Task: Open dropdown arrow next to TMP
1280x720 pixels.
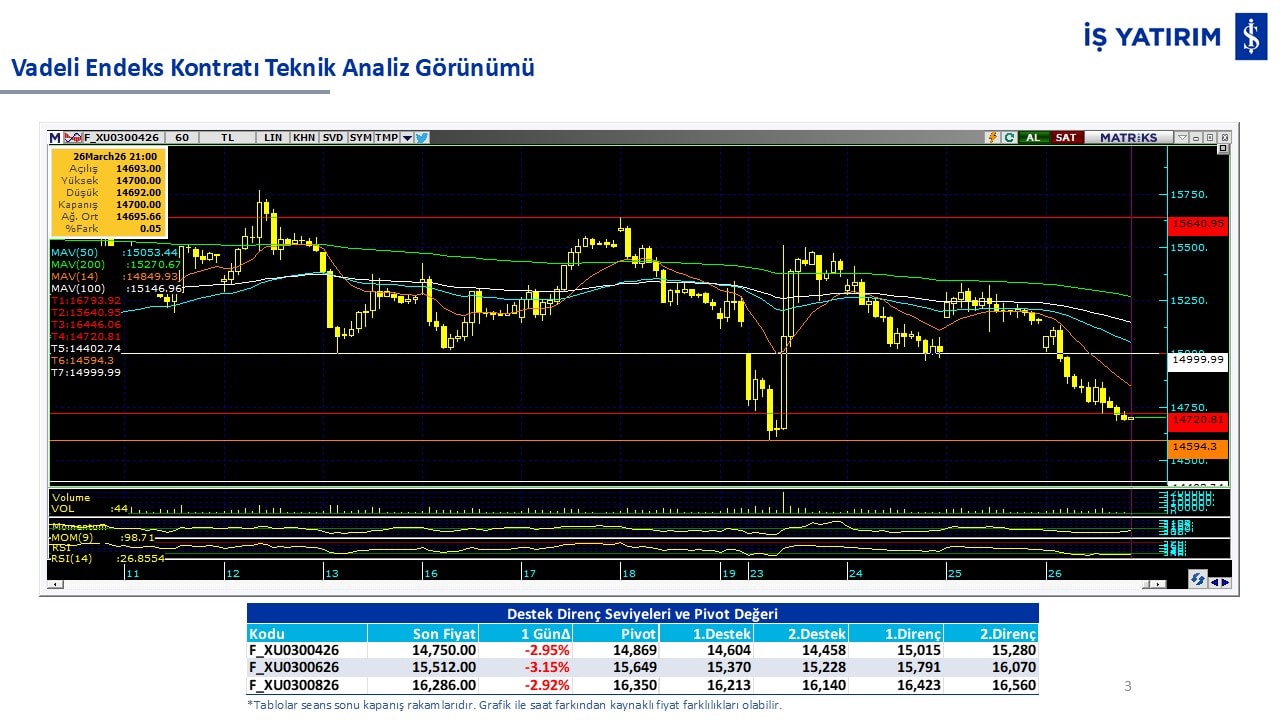Action: coord(407,138)
